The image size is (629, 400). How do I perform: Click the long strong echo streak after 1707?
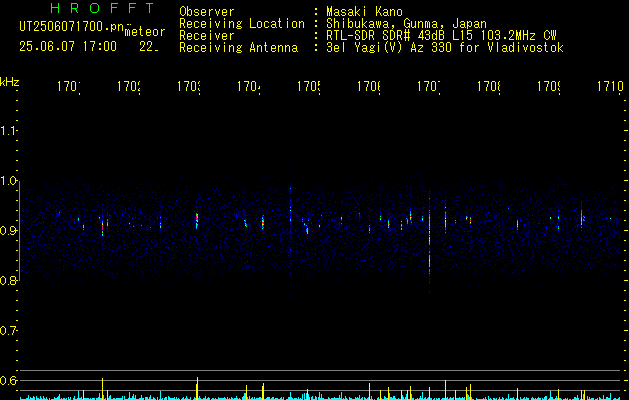pos(429,241)
